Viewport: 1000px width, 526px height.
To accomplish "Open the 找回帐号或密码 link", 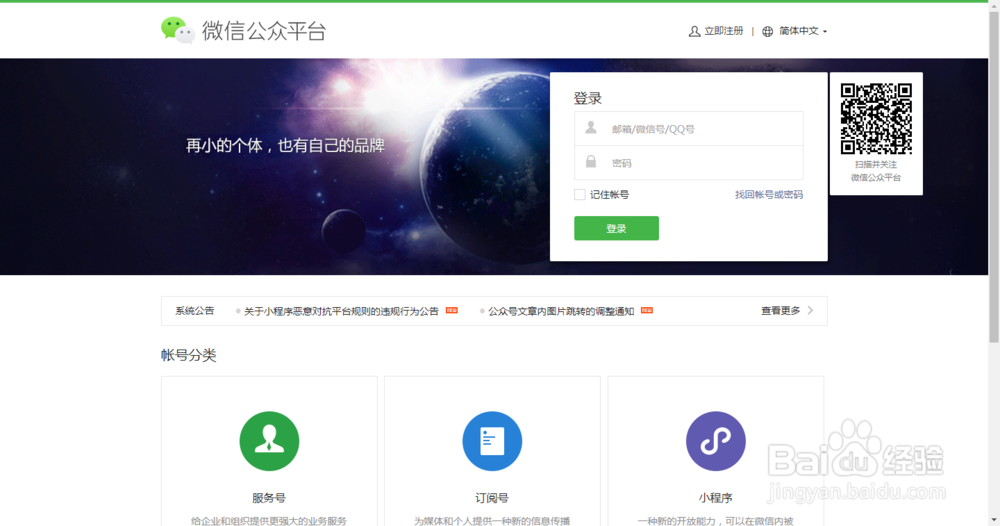I will click(768, 194).
